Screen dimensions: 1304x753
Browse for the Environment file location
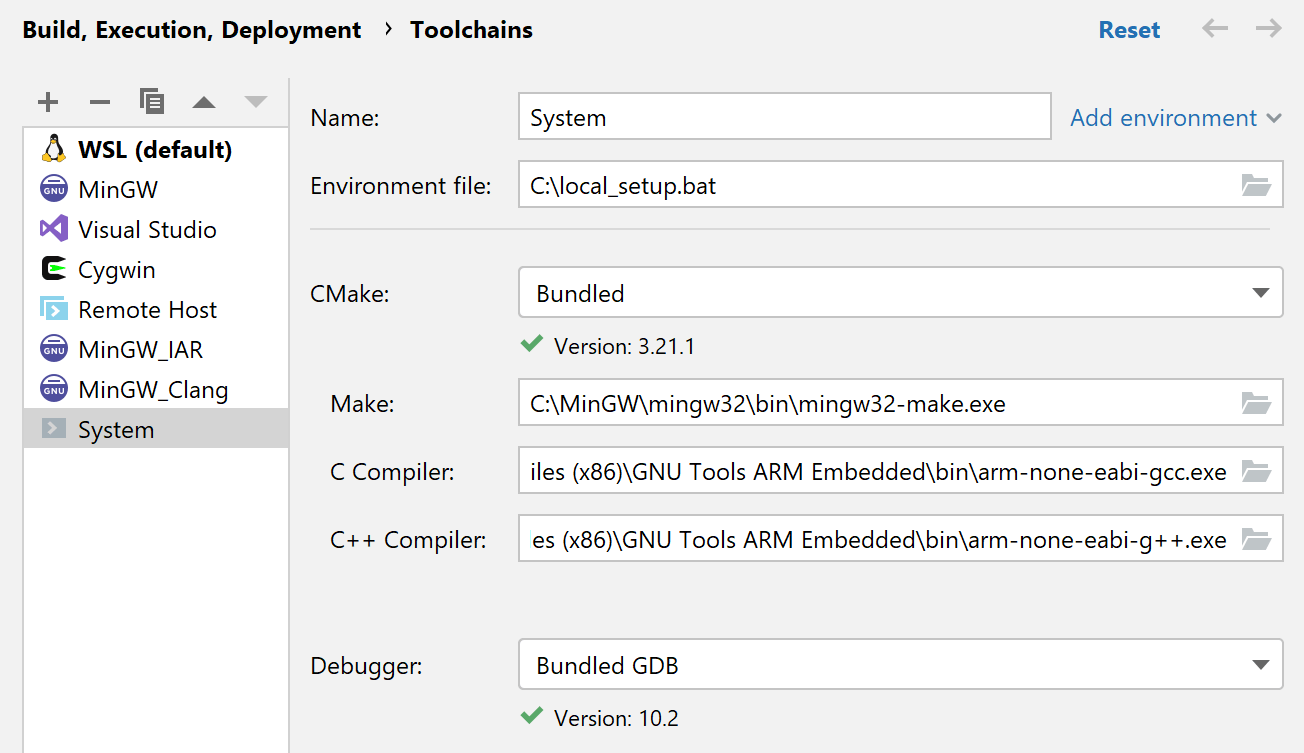click(1259, 184)
